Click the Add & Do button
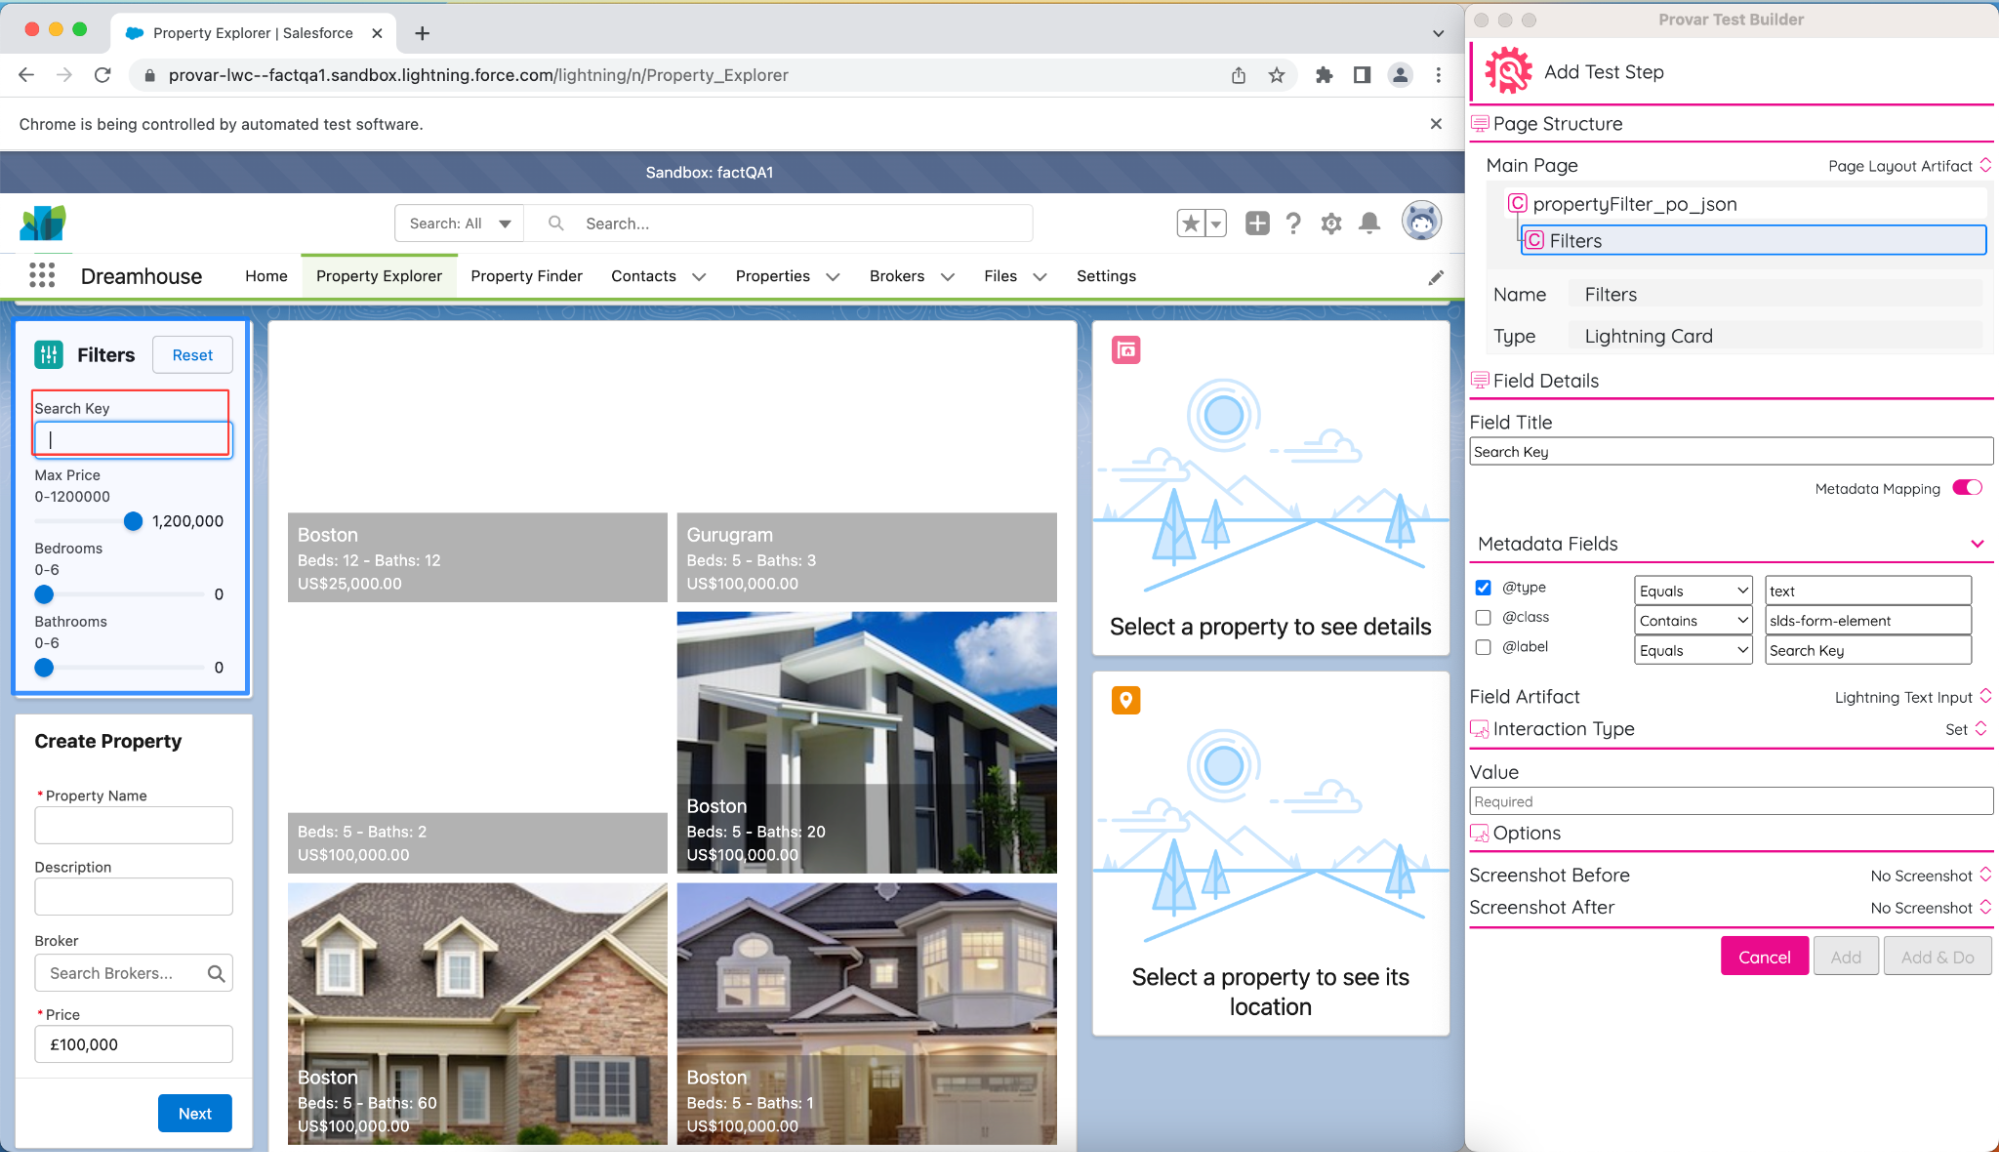Screen dimensions: 1999x1152 pos(1937,957)
